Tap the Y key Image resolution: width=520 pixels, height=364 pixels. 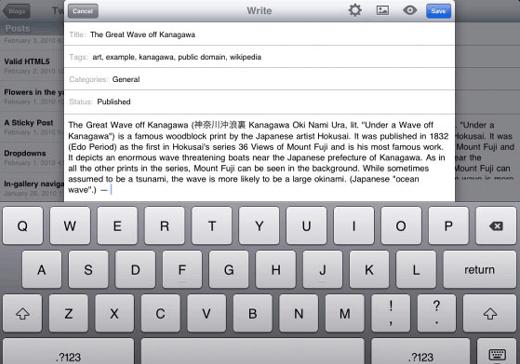coord(259,226)
